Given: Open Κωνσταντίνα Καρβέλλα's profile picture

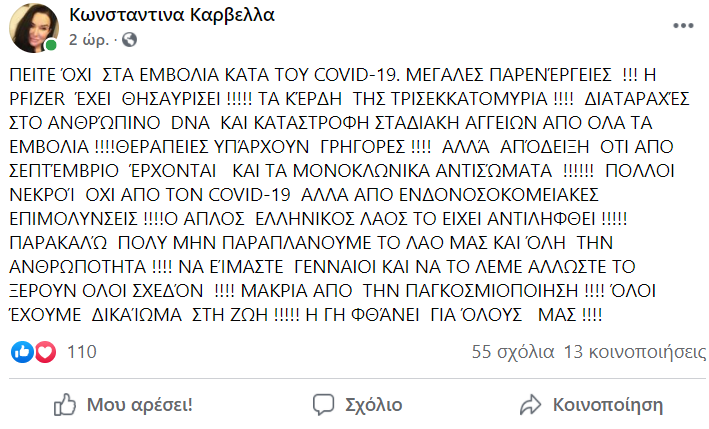Looking at the screenshot, I should pos(33,27).
